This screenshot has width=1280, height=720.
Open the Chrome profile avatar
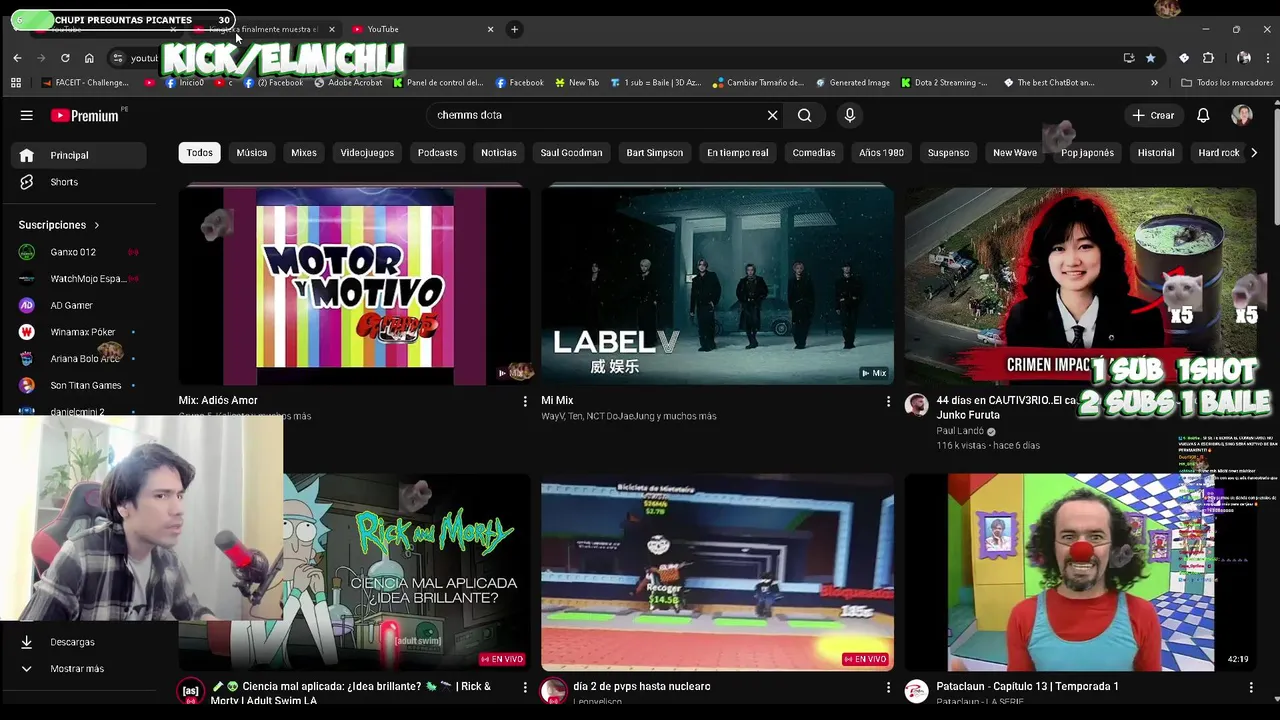point(1243,58)
